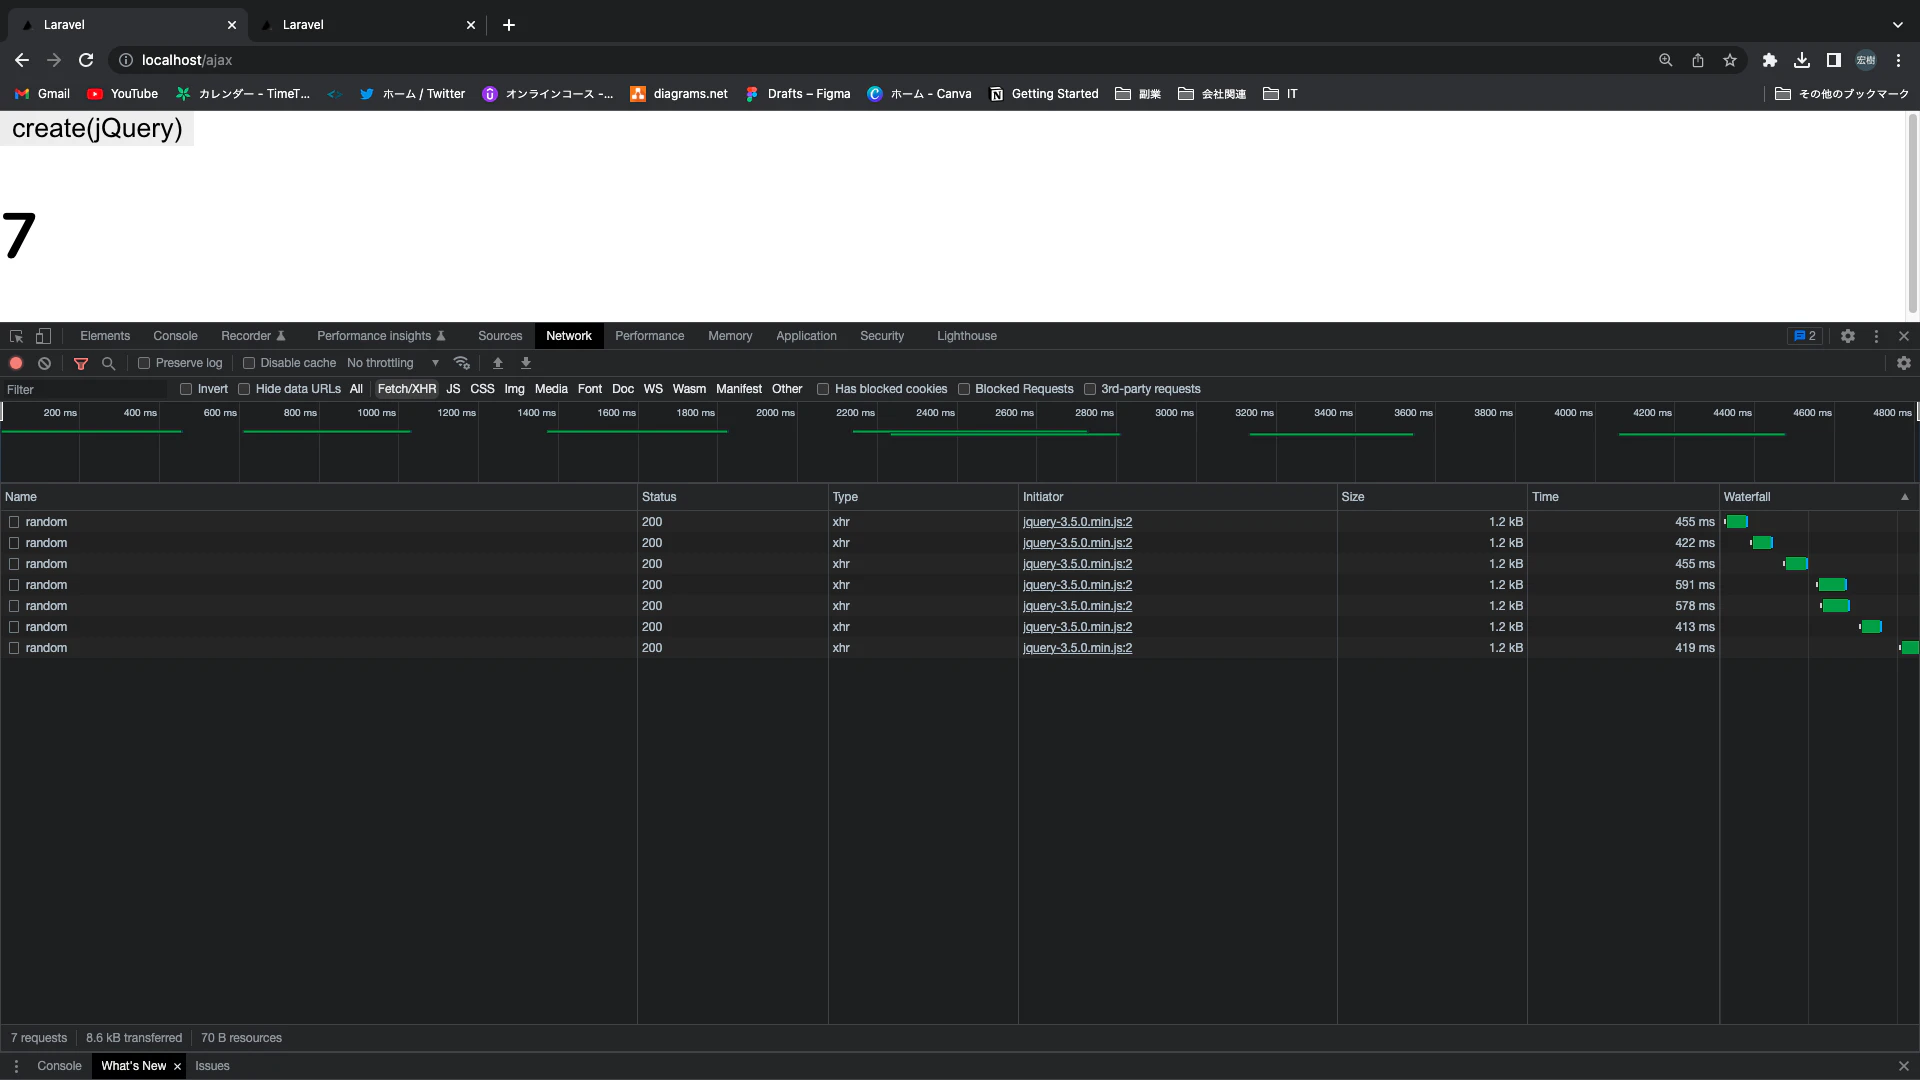The width and height of the screenshot is (1920, 1080).
Task: Reload the localhost page
Action: coord(86,60)
